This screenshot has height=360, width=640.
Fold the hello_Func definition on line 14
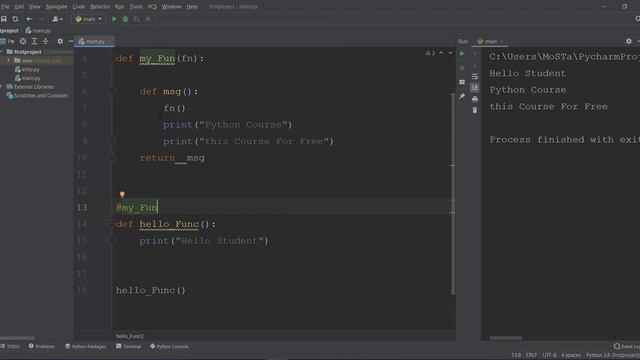click(112, 224)
